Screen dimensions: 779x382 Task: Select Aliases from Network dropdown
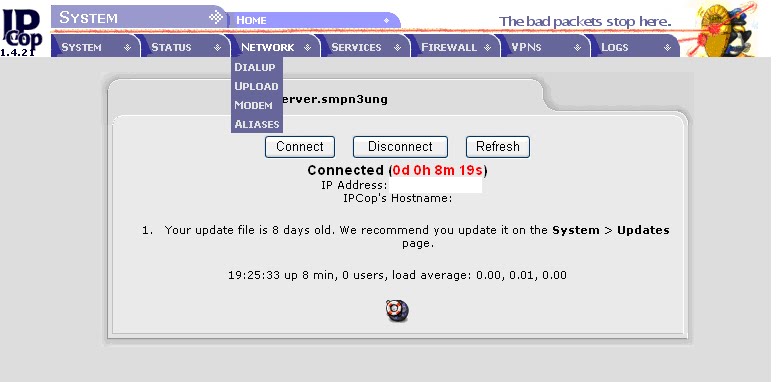click(x=257, y=124)
